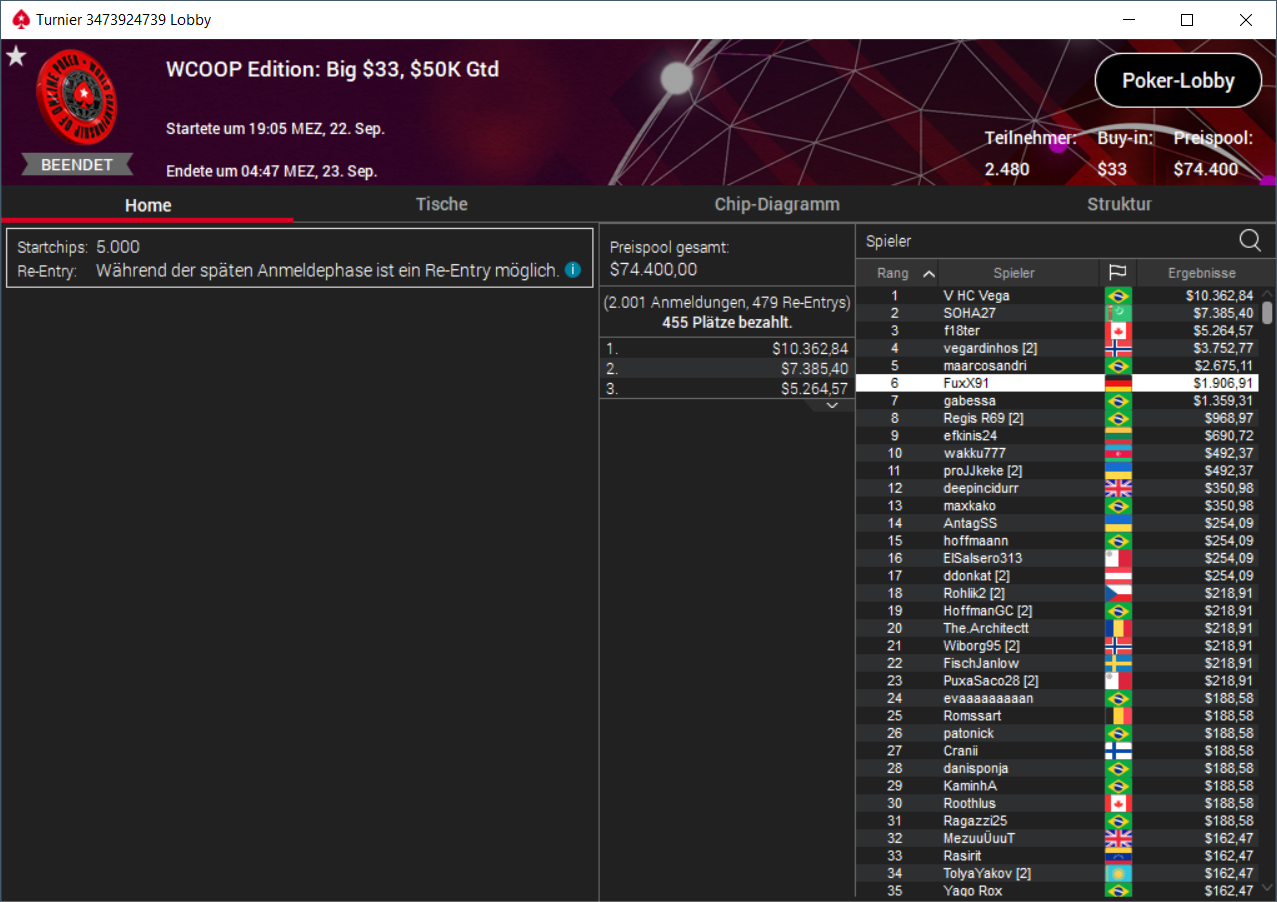Screen dimensions: 1277x902
Task: Open the Poker-Lobby button
Action: 1178,81
